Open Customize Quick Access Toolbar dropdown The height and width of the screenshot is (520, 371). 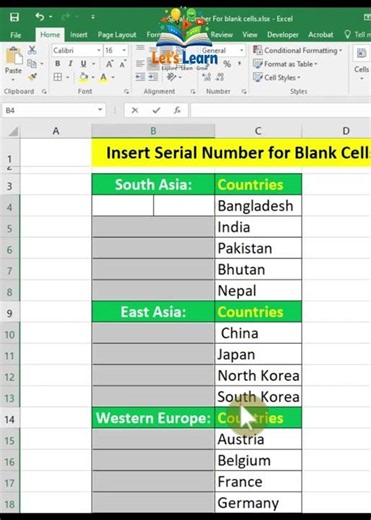(x=93, y=17)
